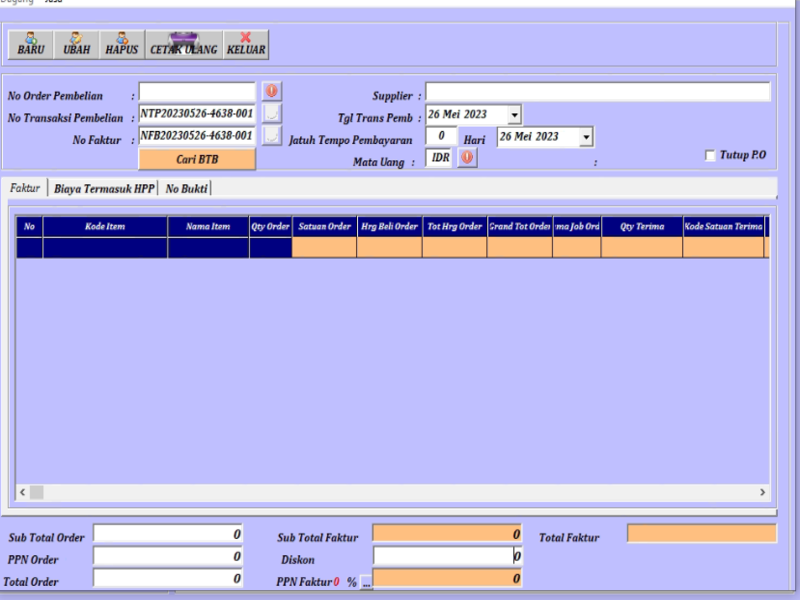This screenshot has width=800, height=600.
Task: Click the Qty Order column header
Action: [270, 227]
